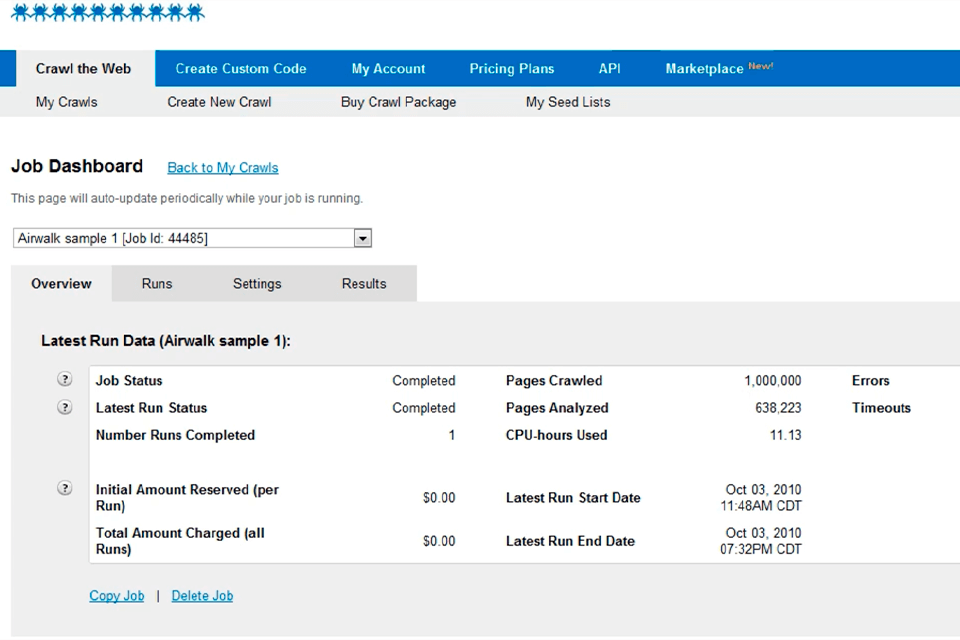The image size is (960, 640).
Task: Open Pricing Plans page
Action: (512, 69)
